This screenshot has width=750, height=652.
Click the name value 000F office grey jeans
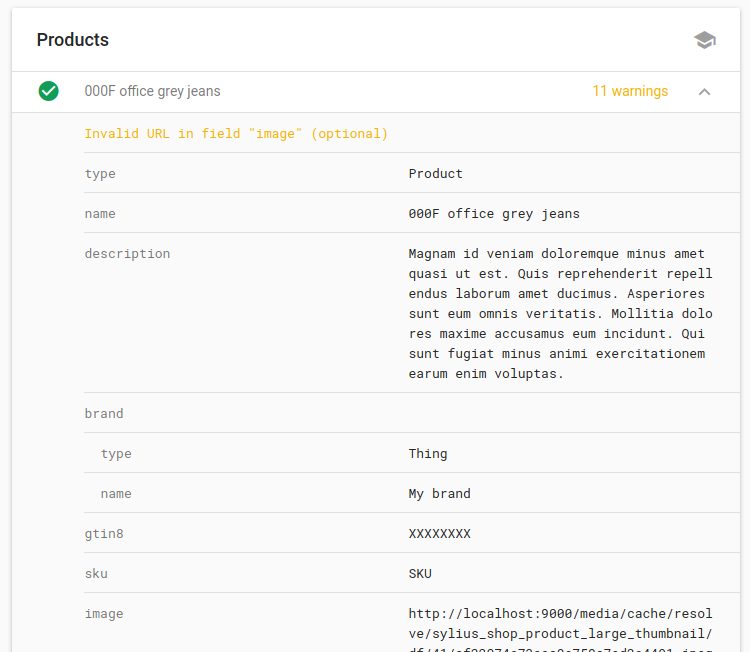coord(494,213)
